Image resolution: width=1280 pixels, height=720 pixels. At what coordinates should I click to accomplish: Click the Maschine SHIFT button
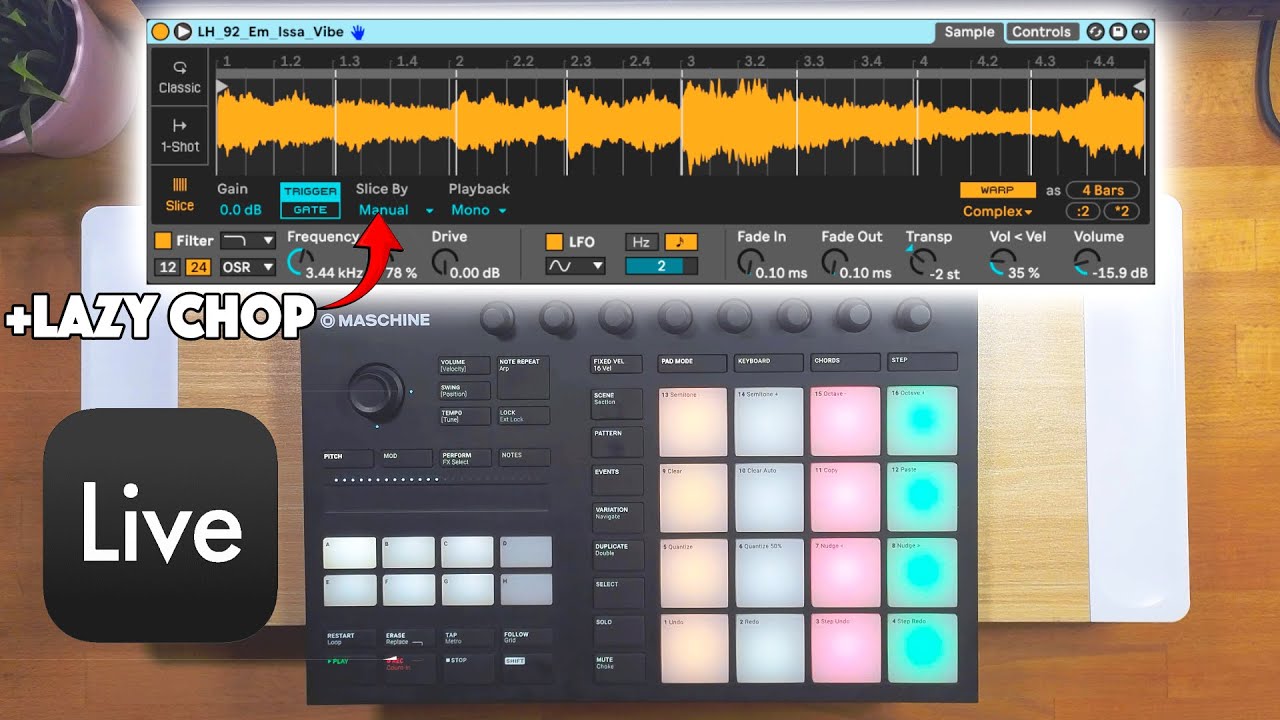coord(526,668)
